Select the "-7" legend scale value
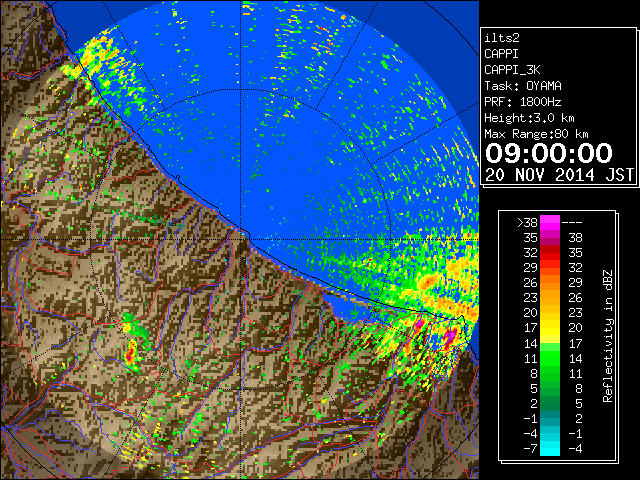 click(x=530, y=448)
